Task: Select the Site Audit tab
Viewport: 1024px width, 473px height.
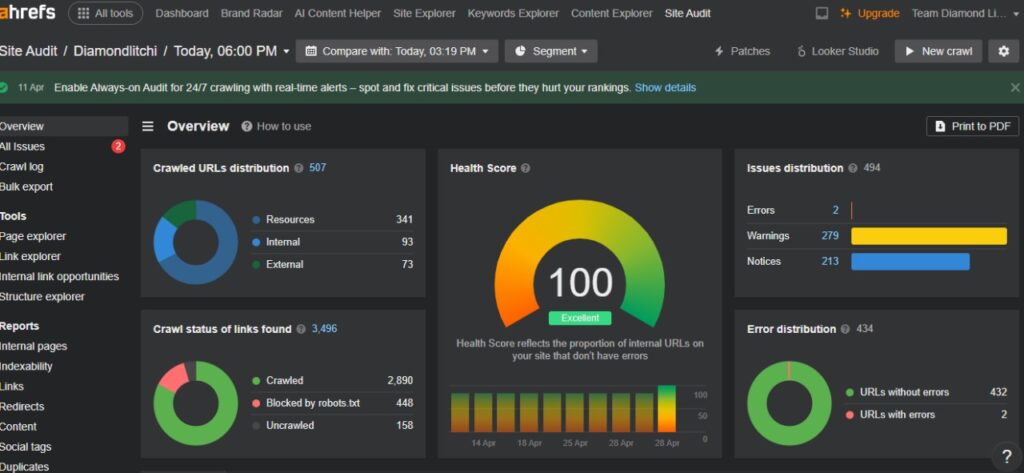Action: click(688, 13)
